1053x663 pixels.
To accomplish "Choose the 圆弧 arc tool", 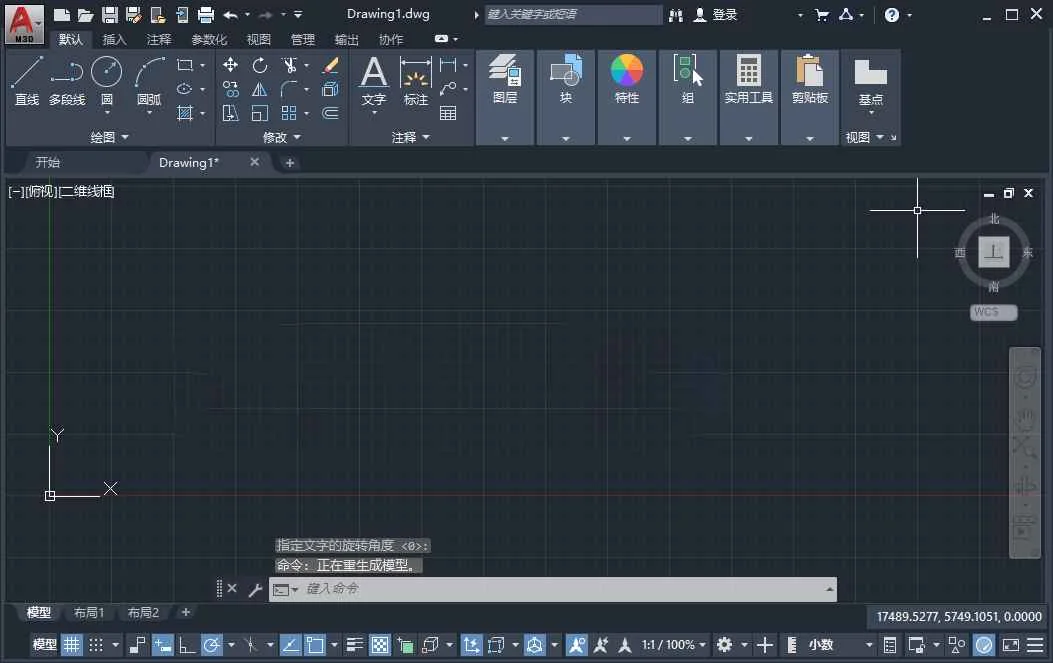I will [149, 81].
